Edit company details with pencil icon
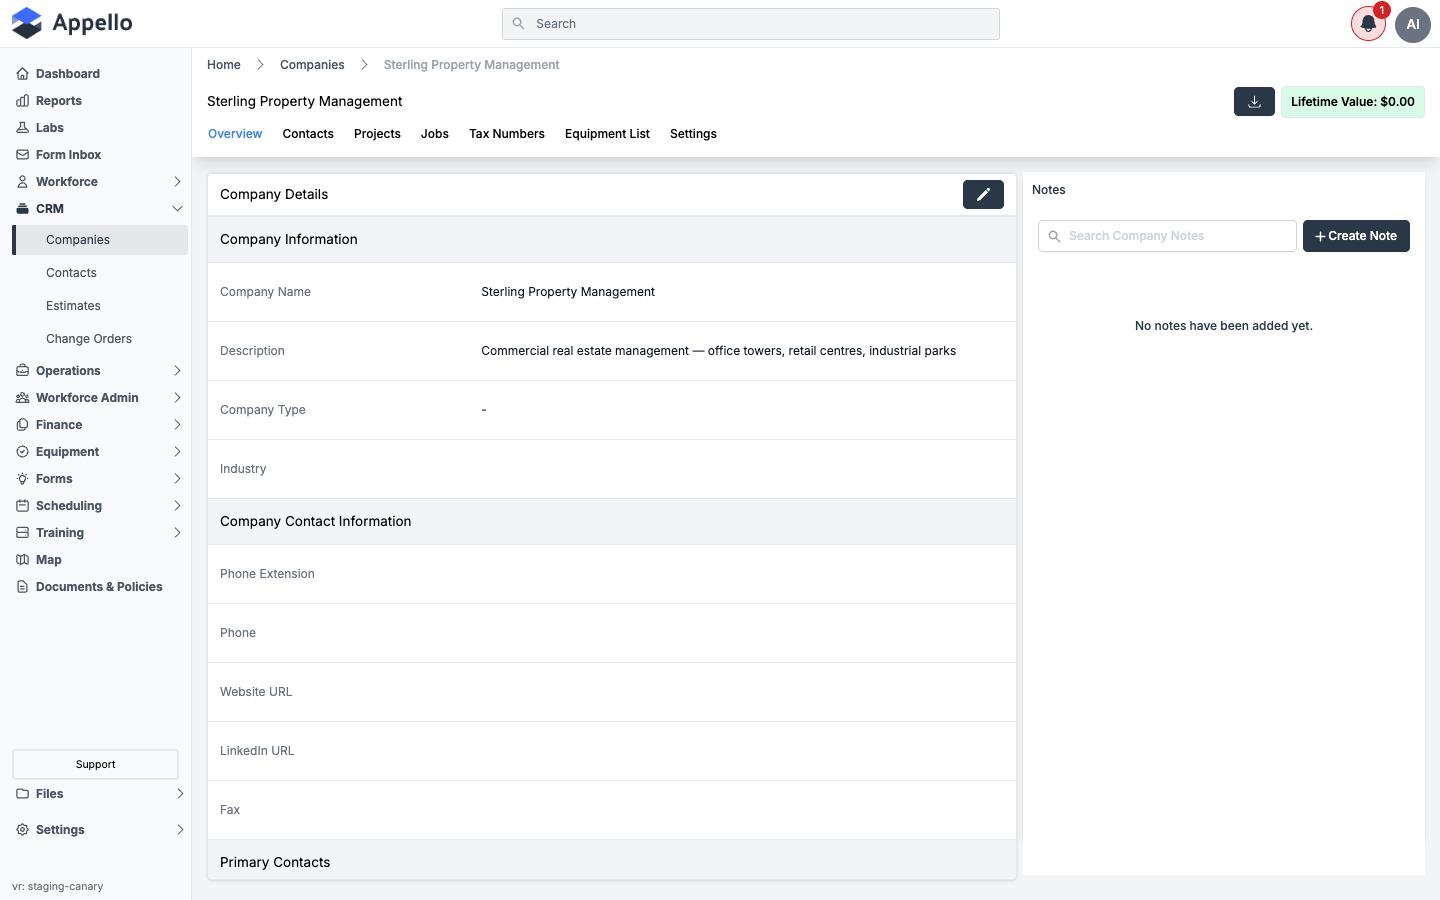Screen dimensions: 1440x900 tap(983, 194)
